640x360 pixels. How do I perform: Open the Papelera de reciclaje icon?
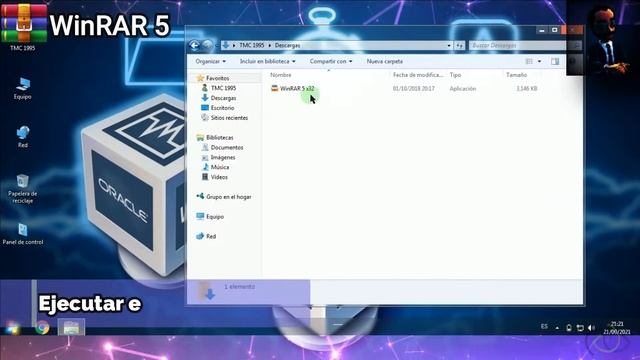coord(22,189)
